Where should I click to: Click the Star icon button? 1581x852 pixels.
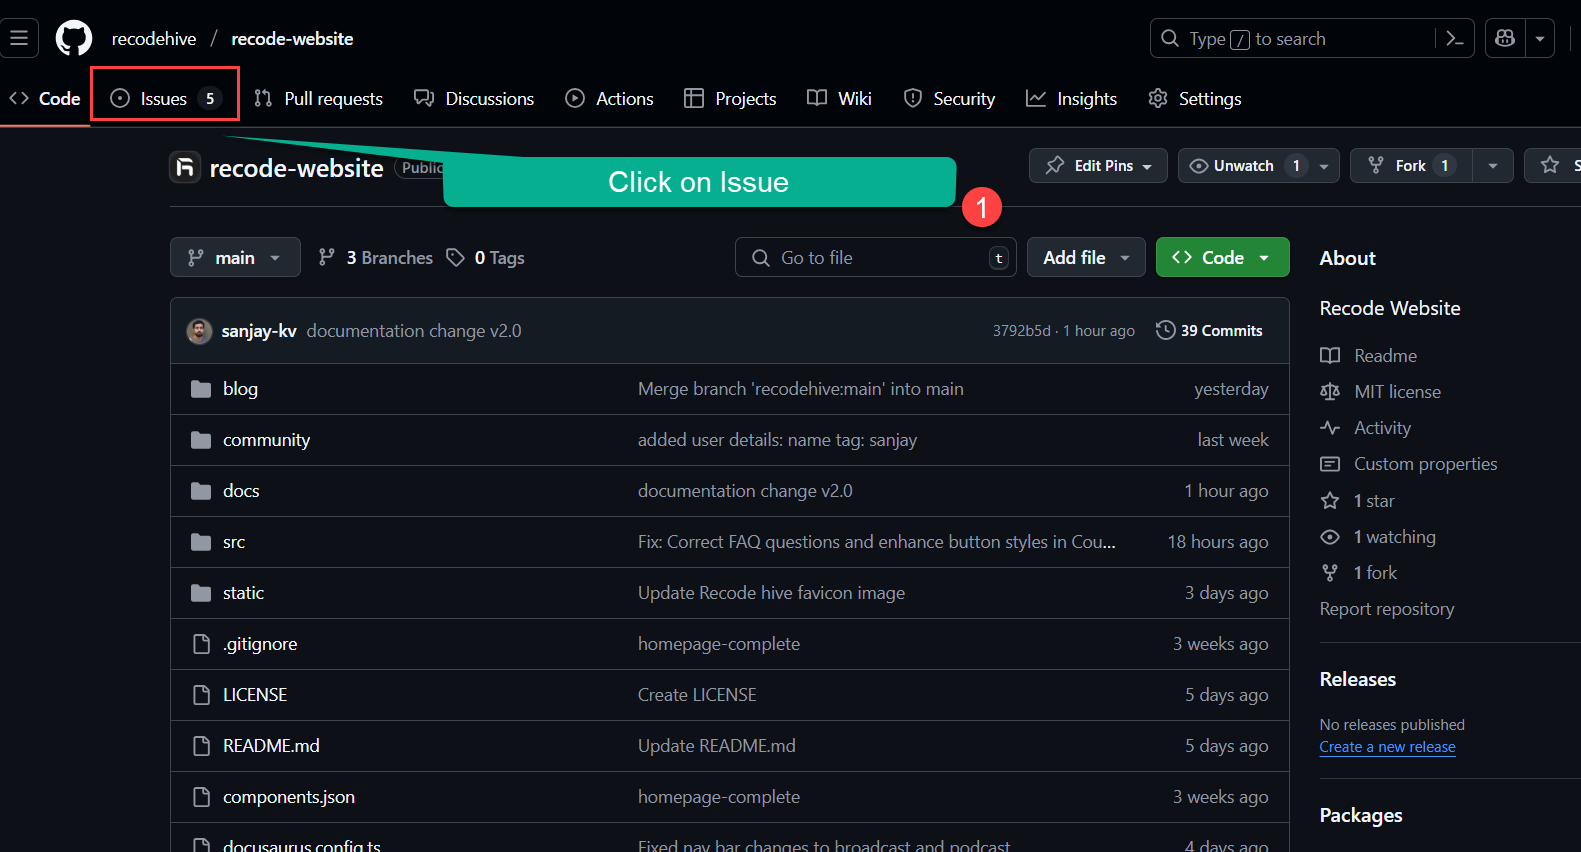click(1552, 166)
